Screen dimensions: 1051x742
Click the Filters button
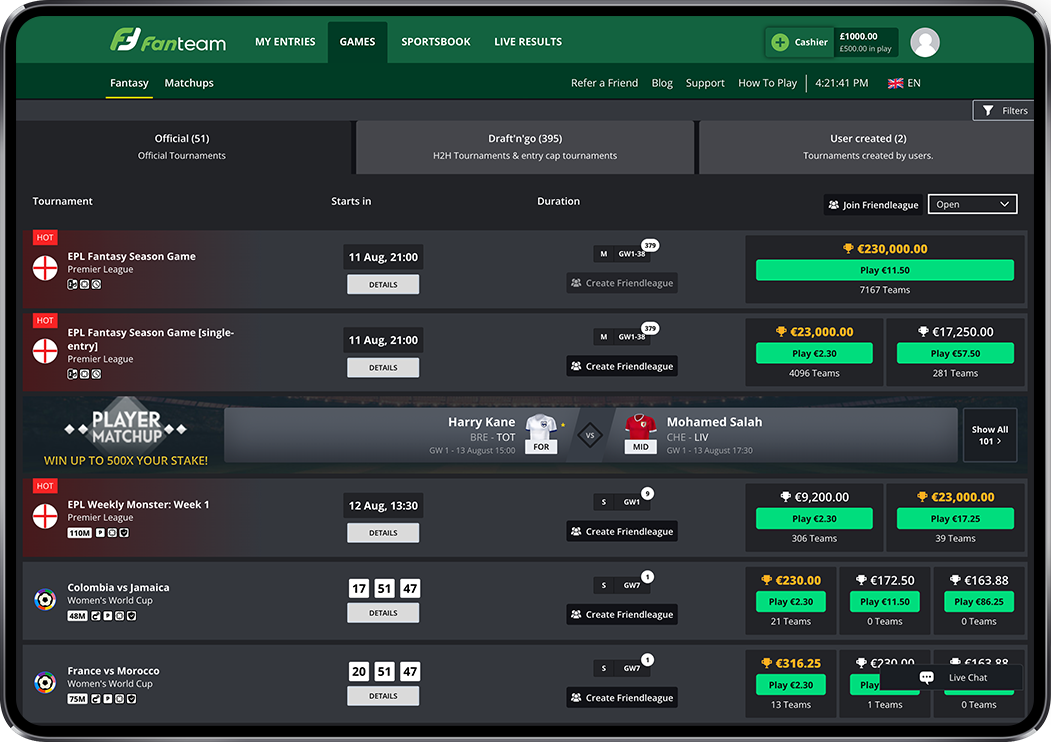[1003, 111]
